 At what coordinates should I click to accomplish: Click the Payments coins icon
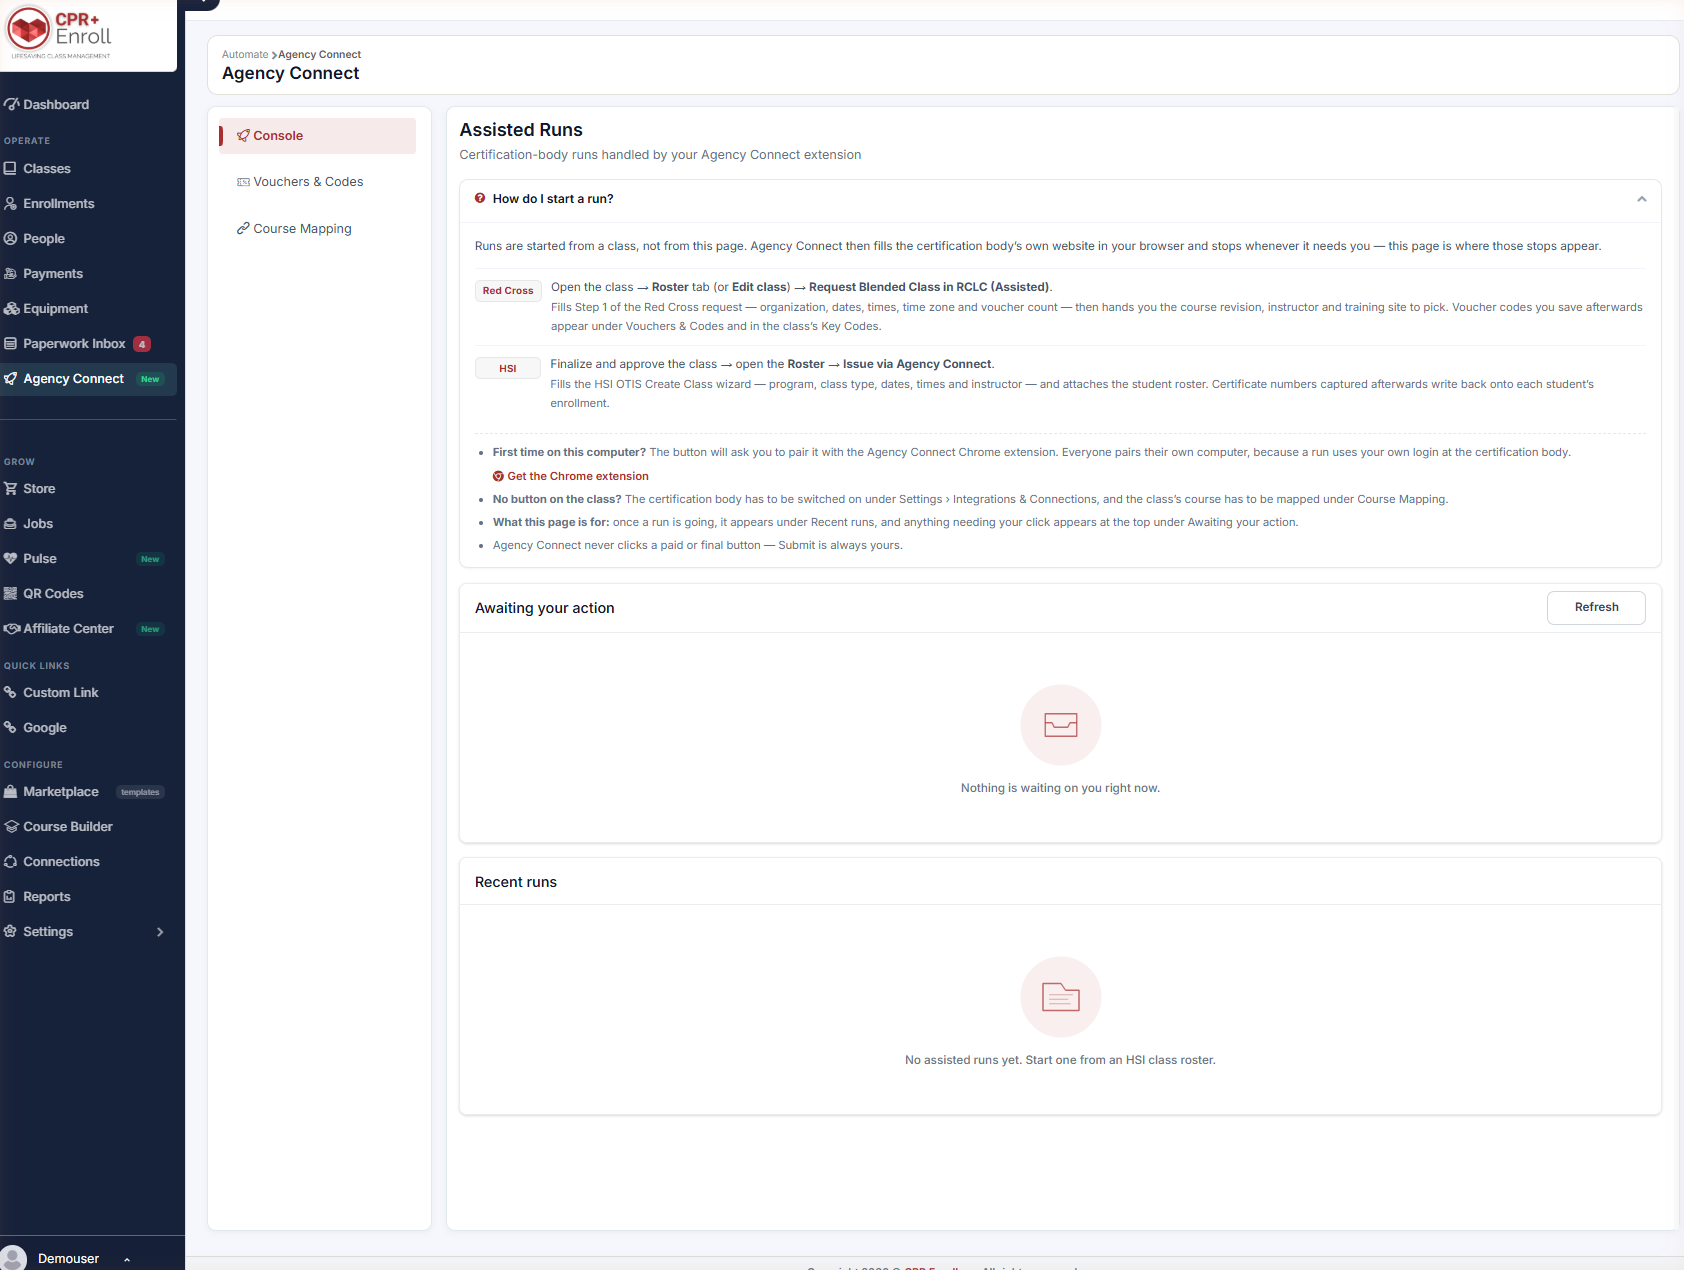(11, 273)
